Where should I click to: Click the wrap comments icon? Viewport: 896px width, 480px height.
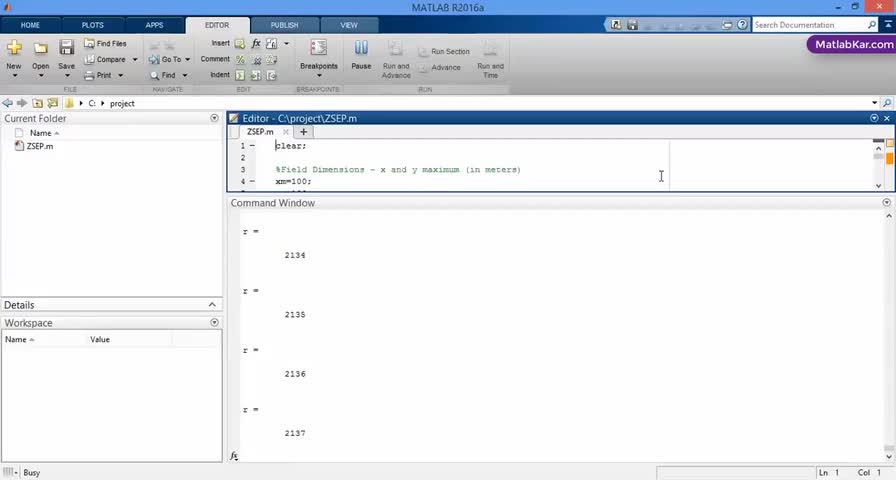[x=271, y=59]
